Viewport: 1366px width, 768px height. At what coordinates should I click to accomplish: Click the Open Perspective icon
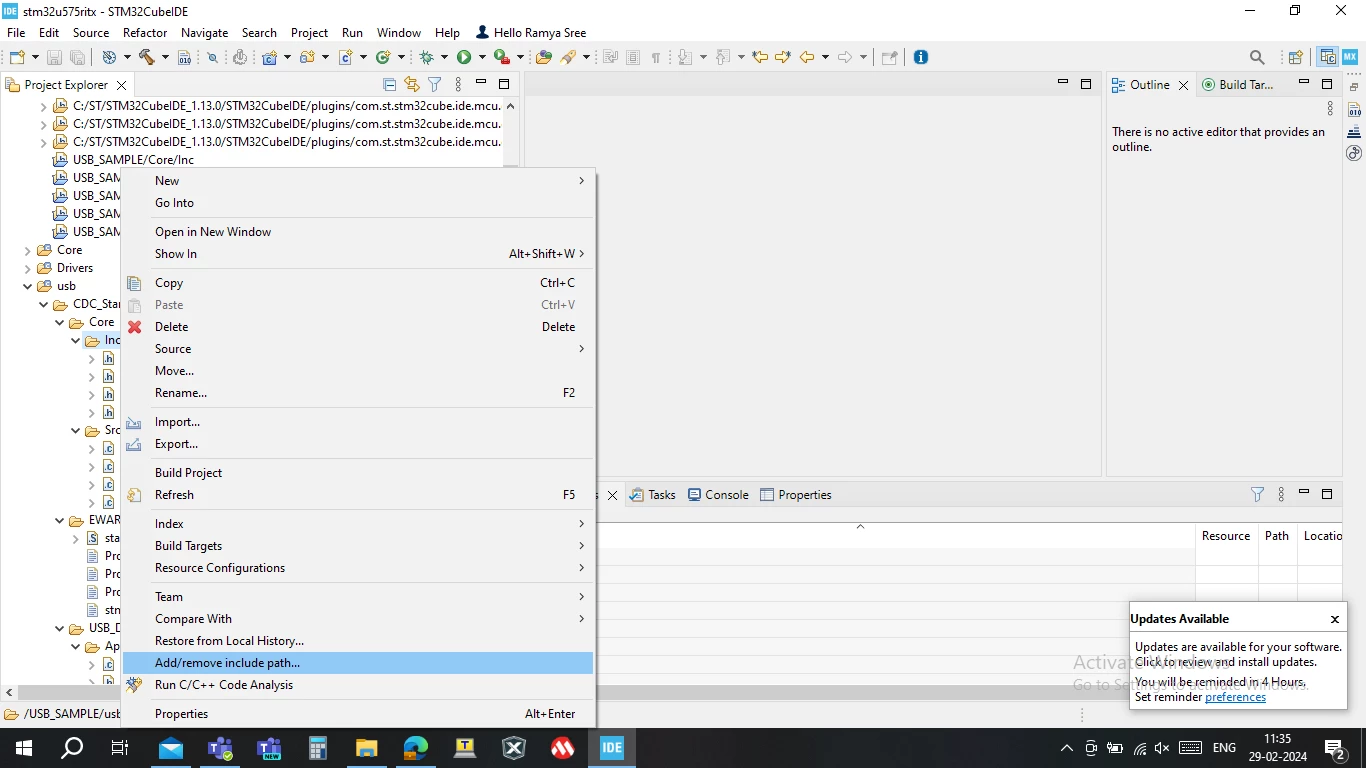pyautogui.click(x=1295, y=57)
